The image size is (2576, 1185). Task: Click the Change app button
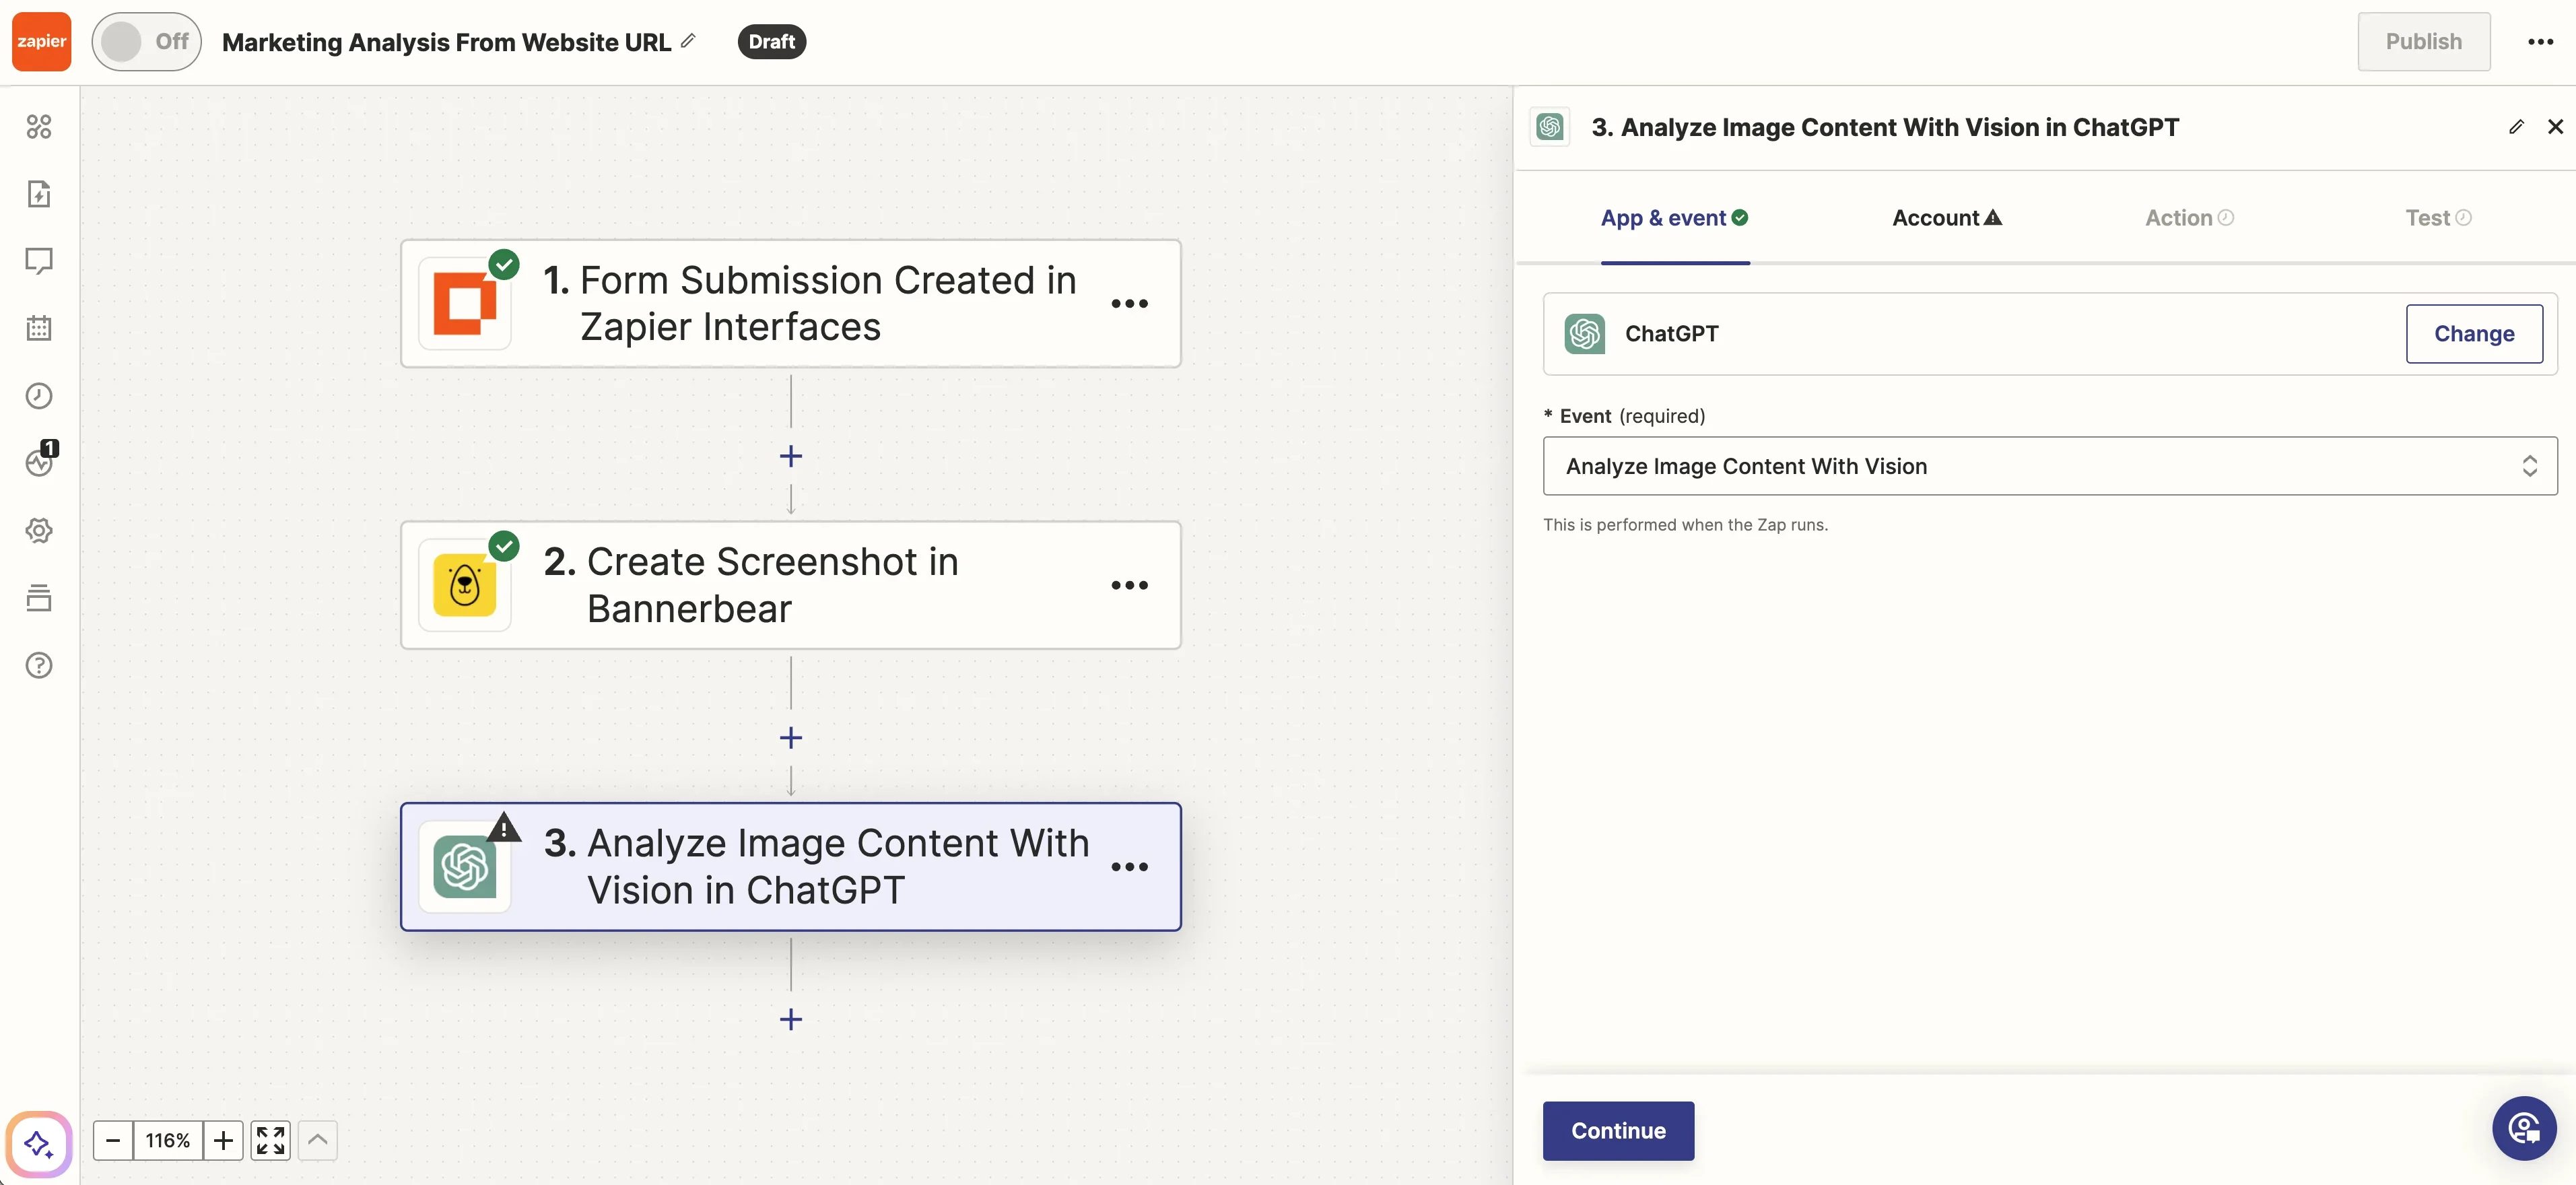coord(2473,334)
